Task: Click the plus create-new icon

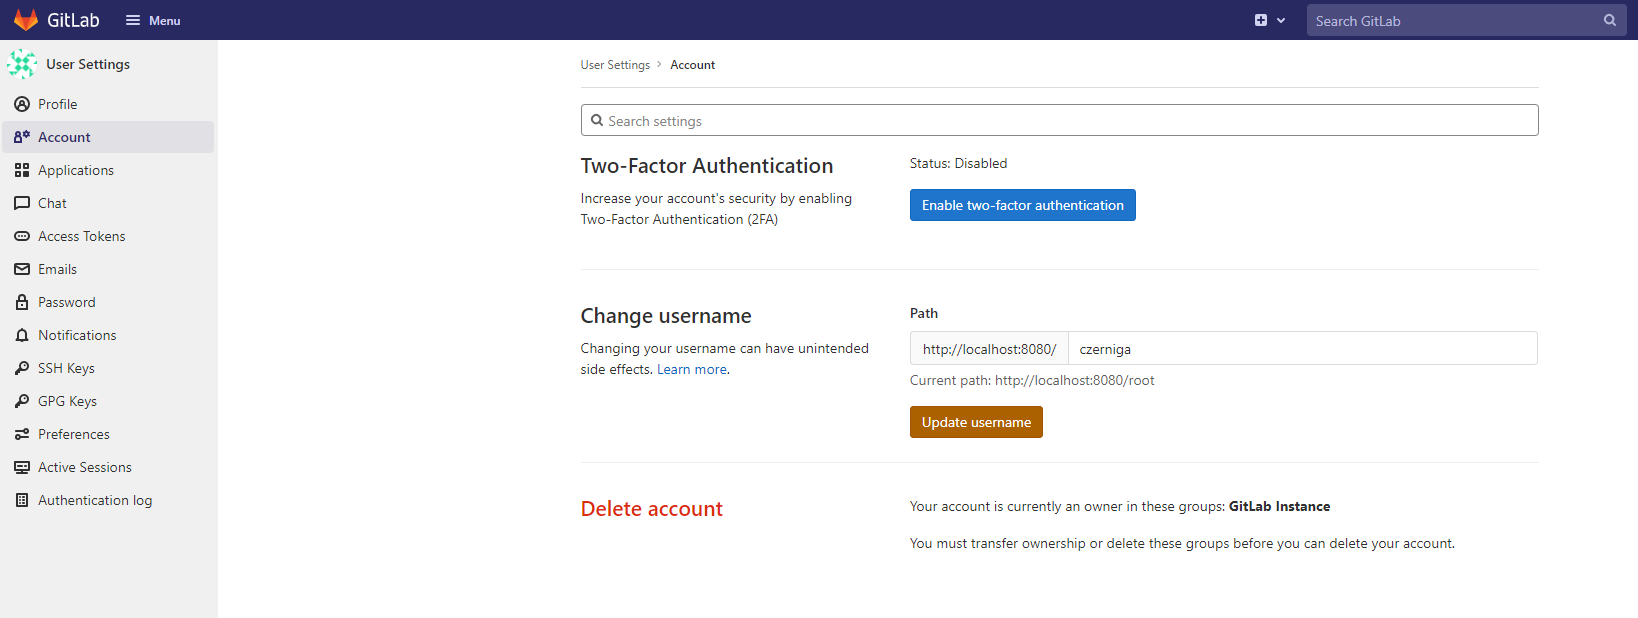Action: [1261, 20]
